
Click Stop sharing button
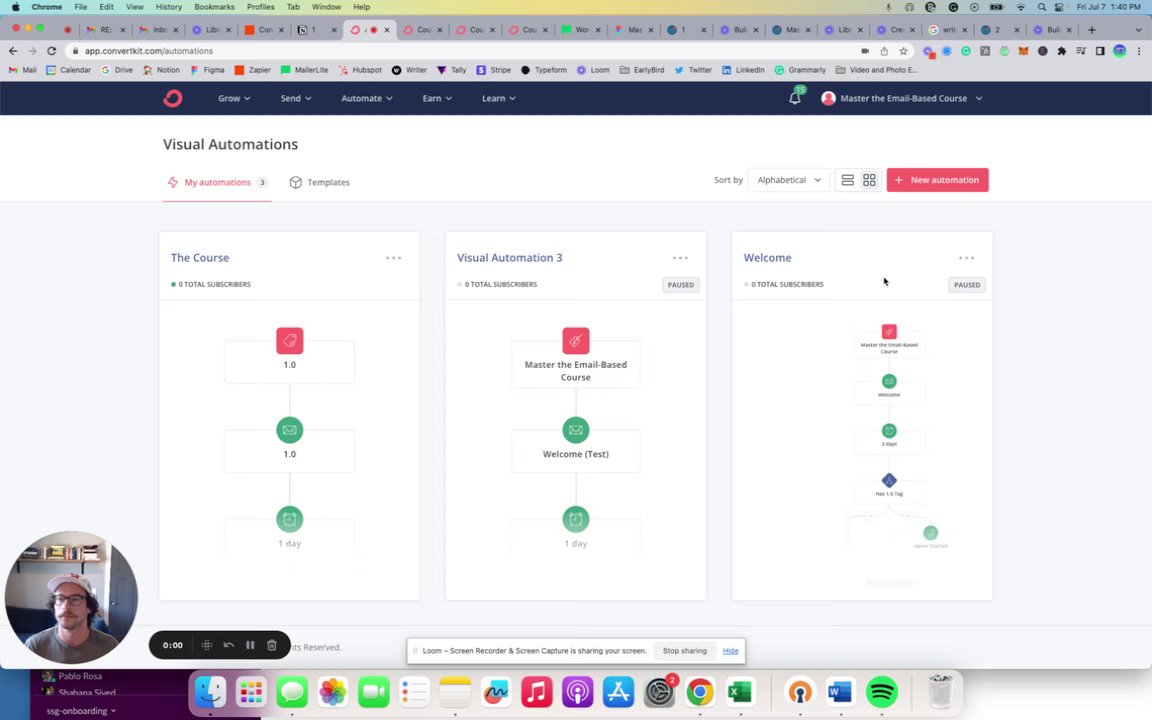tap(684, 650)
